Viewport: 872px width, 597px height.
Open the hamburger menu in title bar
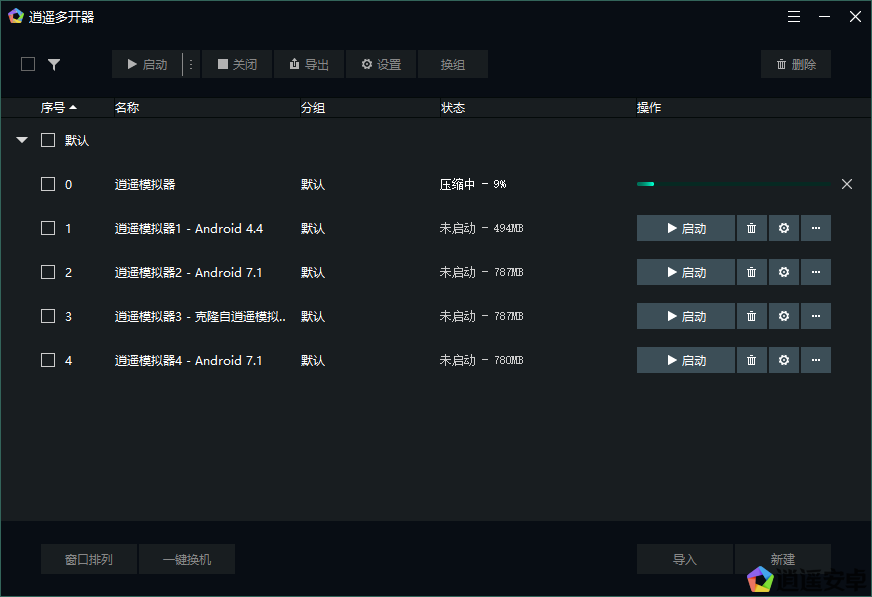click(793, 17)
